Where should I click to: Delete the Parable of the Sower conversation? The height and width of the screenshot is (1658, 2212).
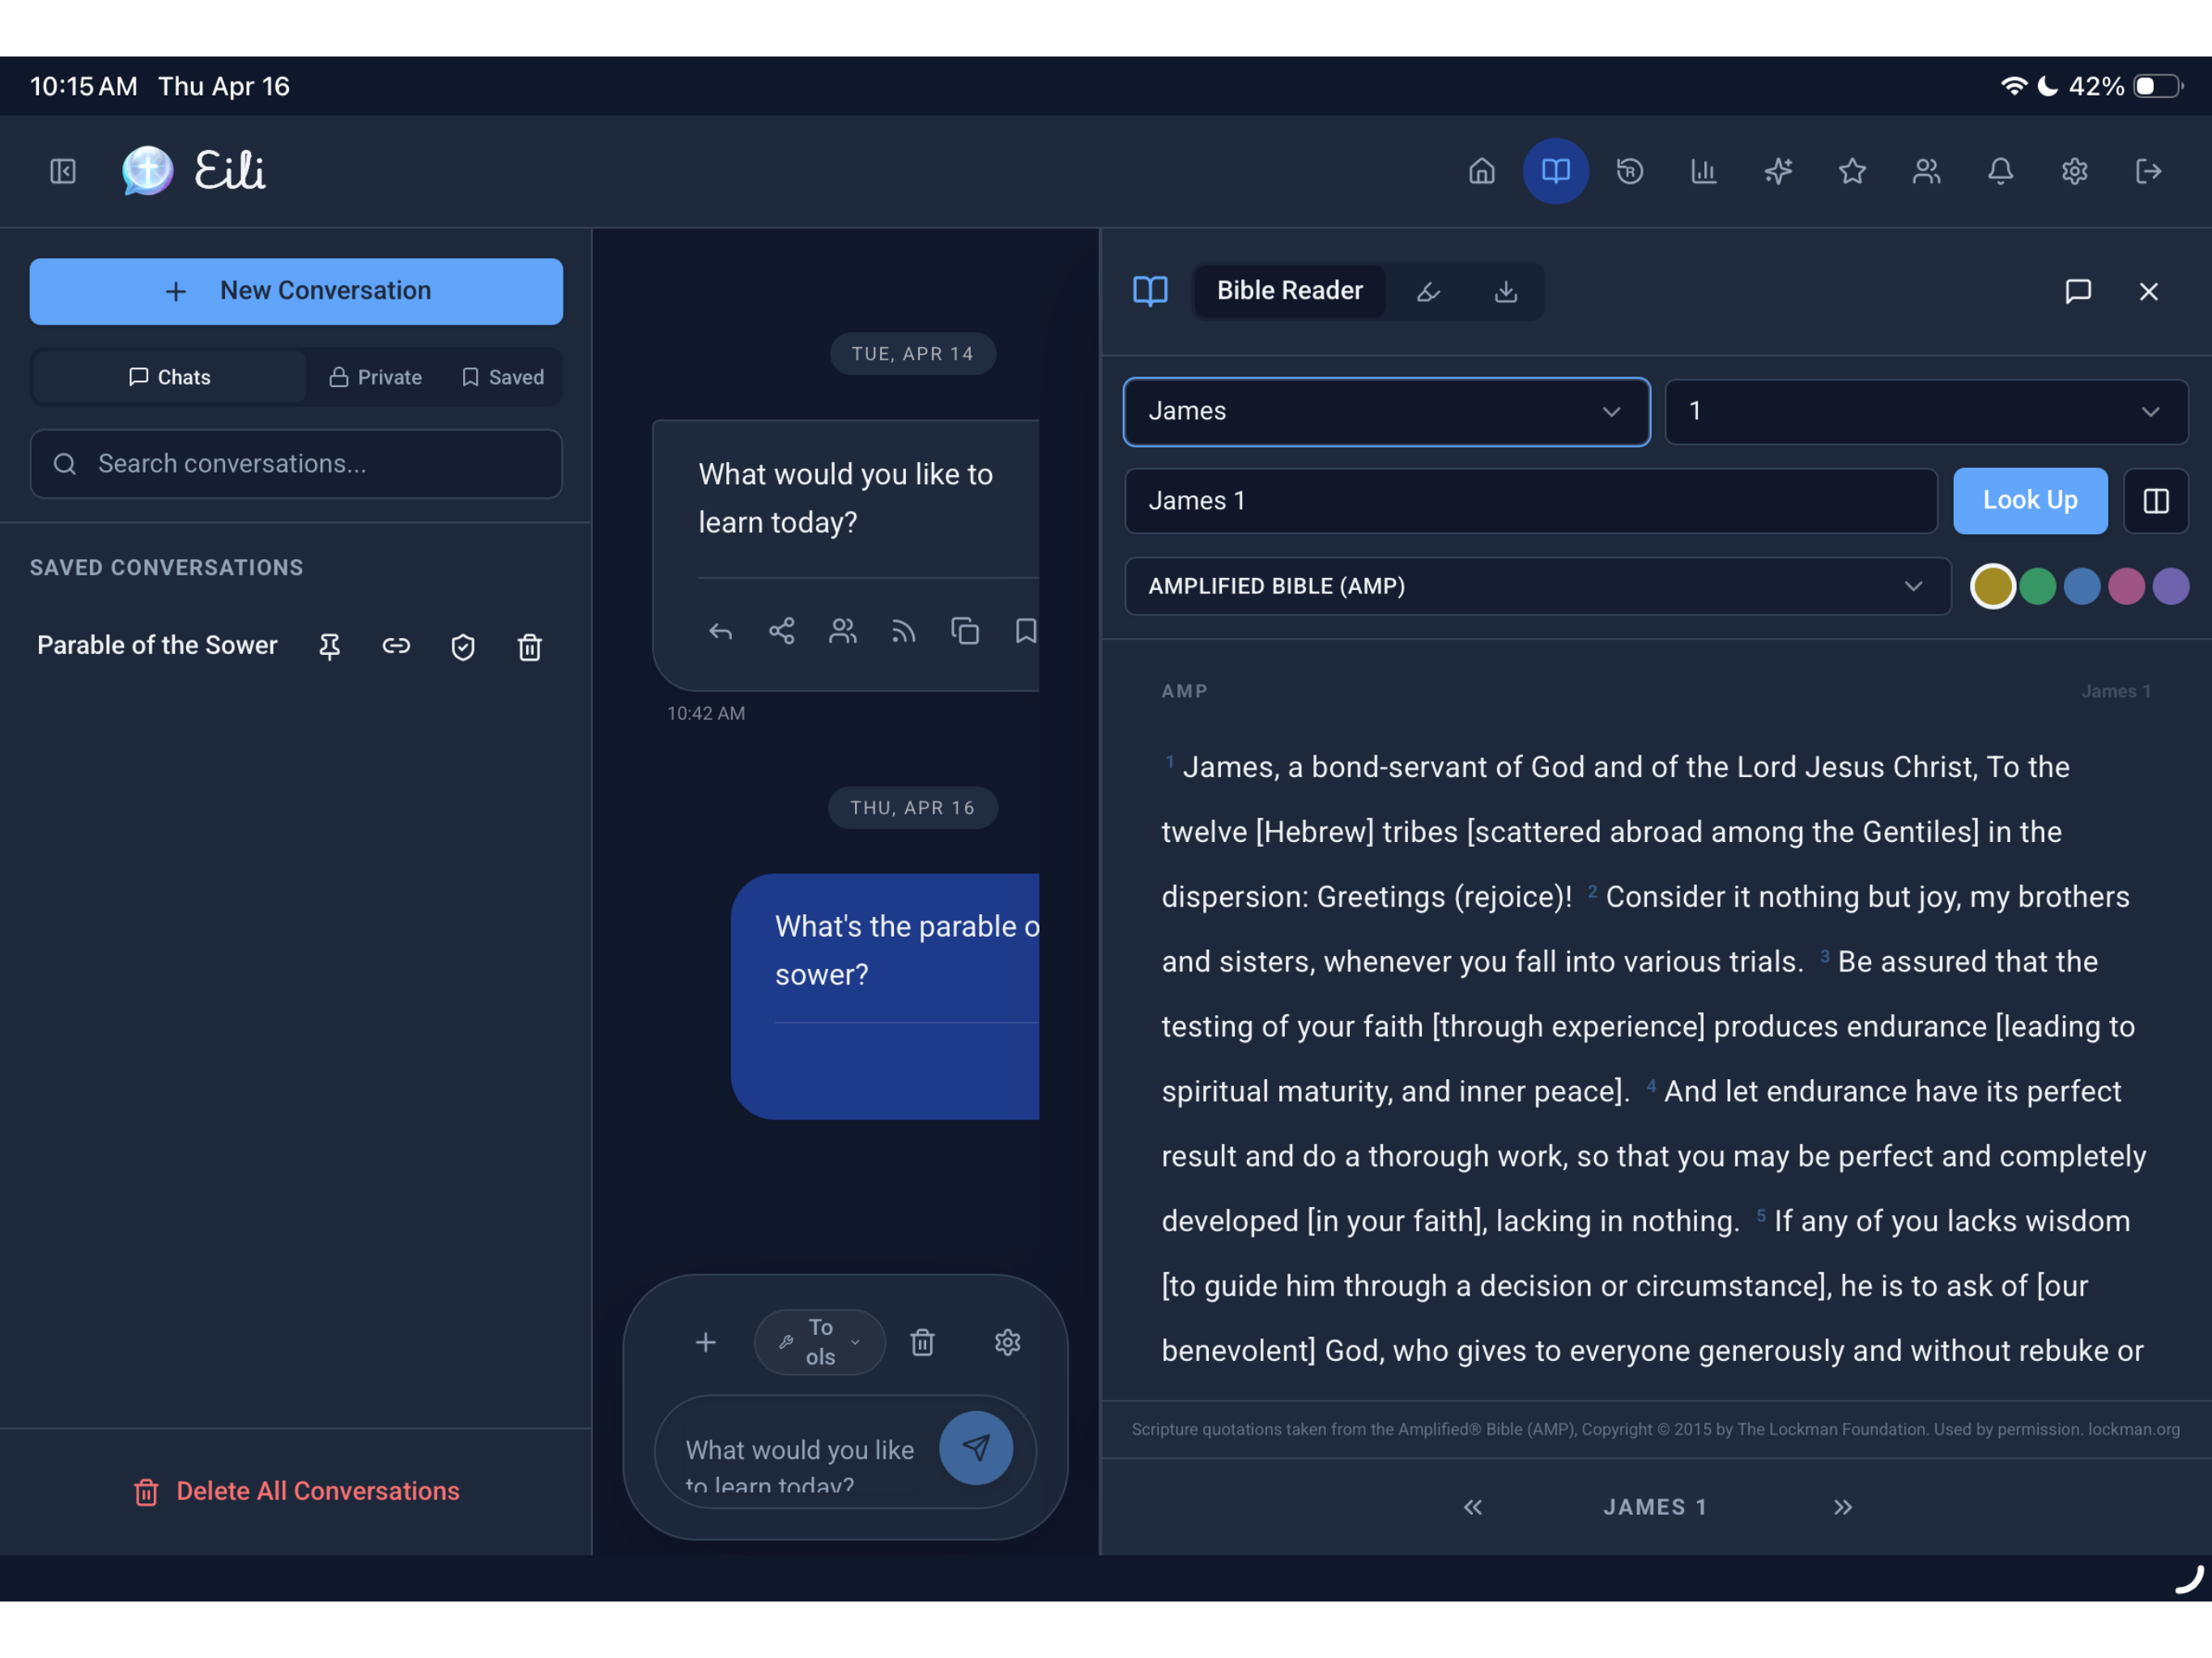(530, 647)
